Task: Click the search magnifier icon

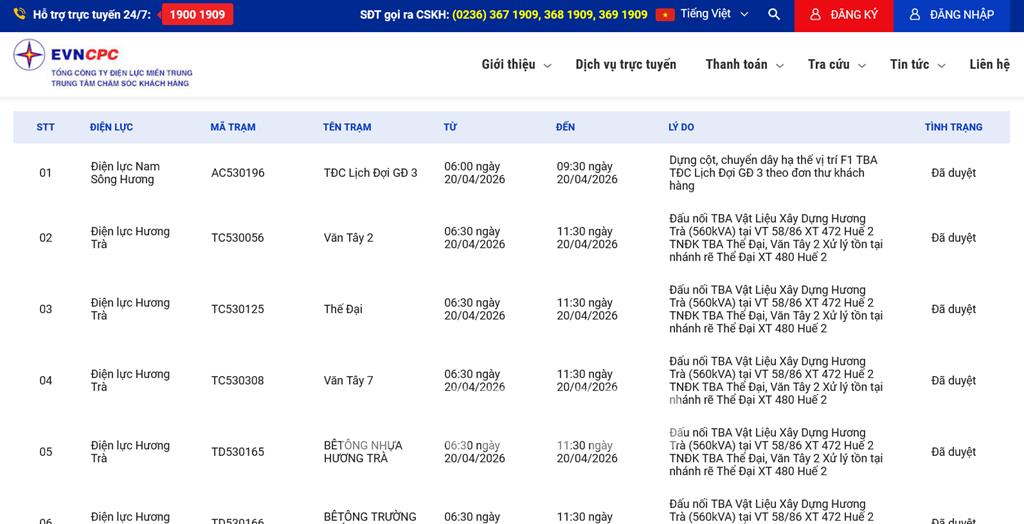Action: coord(773,15)
